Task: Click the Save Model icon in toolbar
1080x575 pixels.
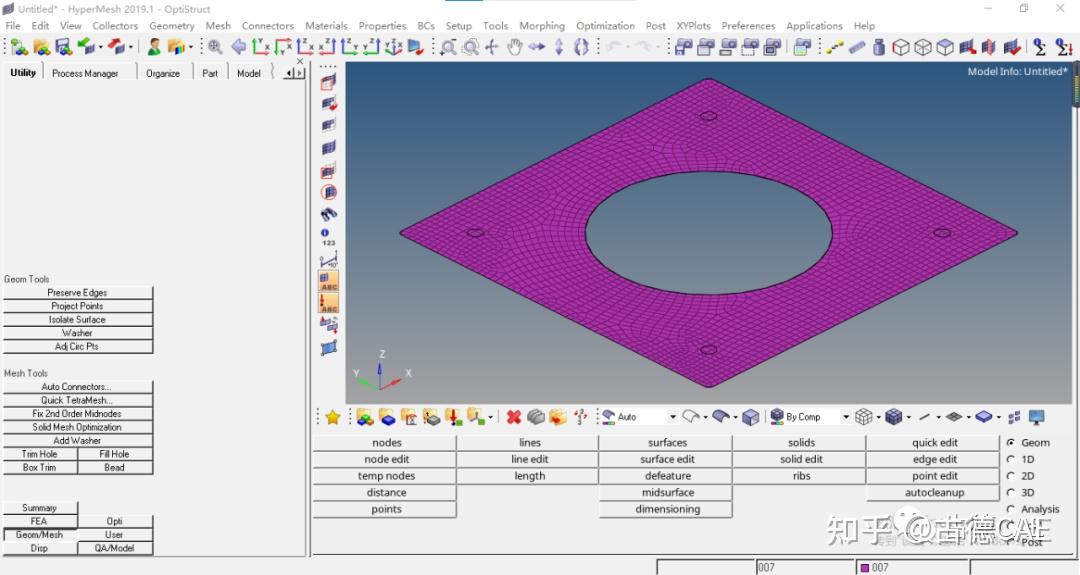Action: click(63, 47)
